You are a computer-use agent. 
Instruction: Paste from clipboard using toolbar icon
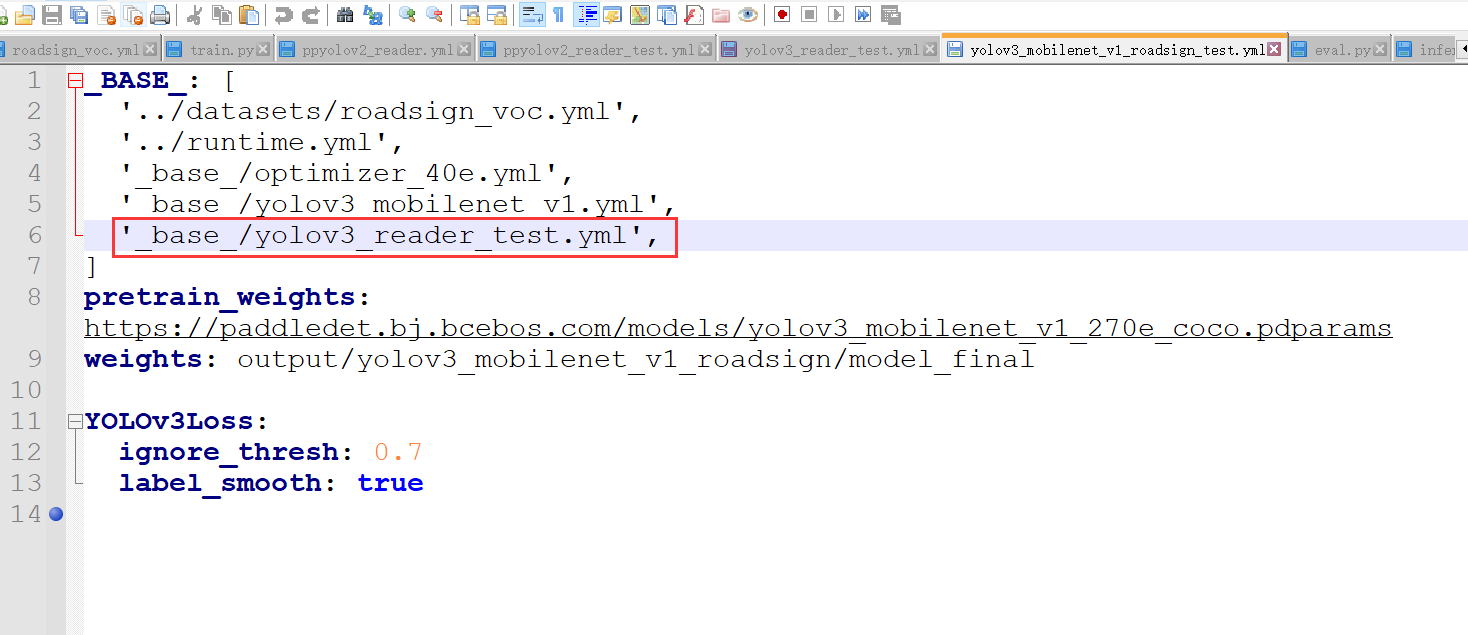249,15
